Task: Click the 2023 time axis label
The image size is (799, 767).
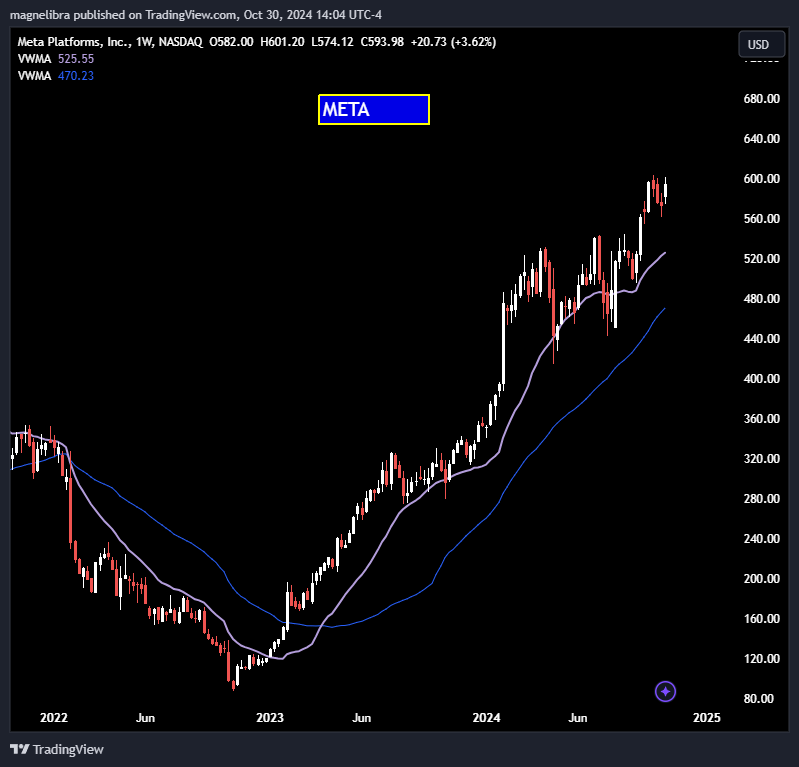Action: 270,718
